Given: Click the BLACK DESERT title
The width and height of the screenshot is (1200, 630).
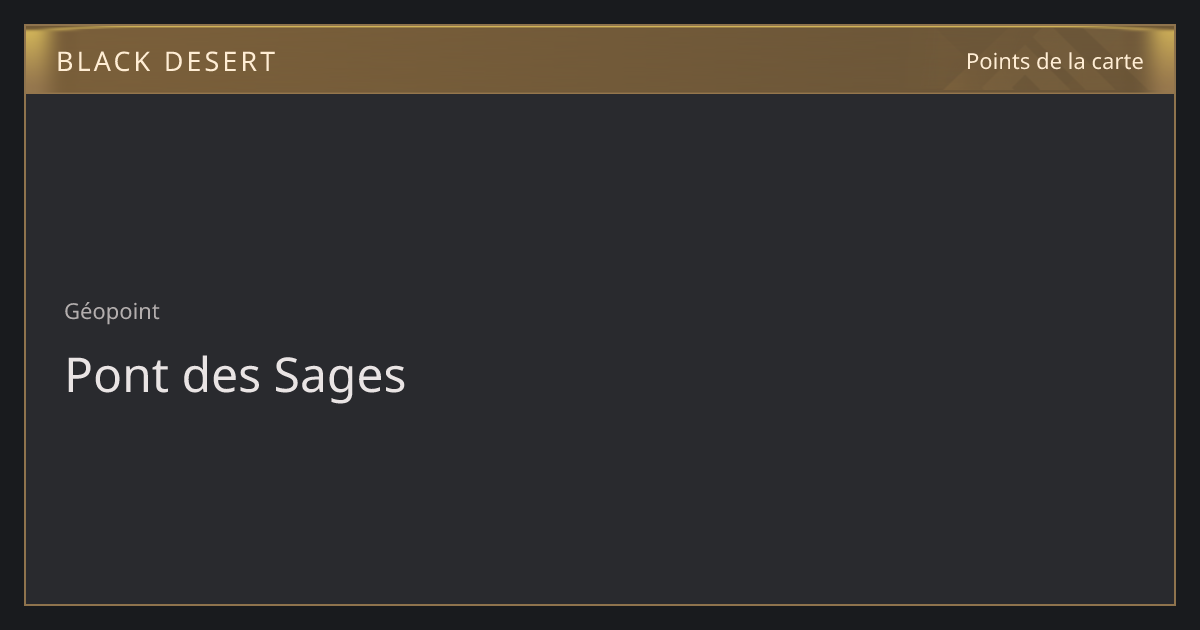Looking at the screenshot, I should click(x=166, y=62).
